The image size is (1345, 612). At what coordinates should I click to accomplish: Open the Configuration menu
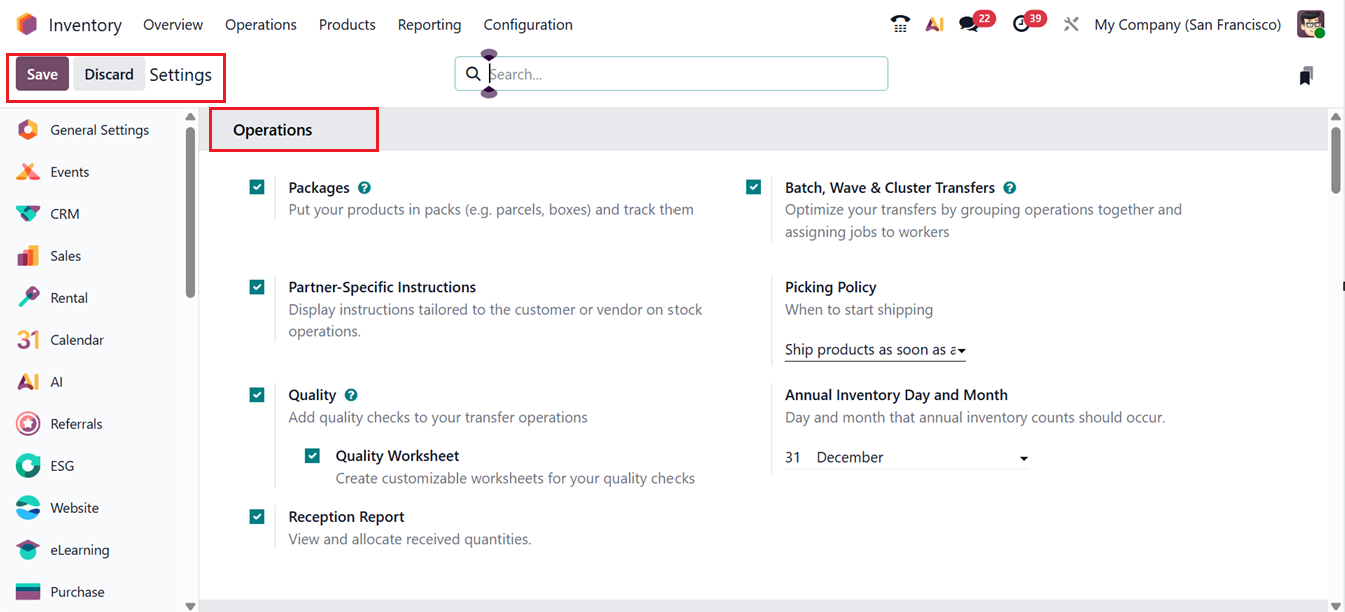click(528, 25)
